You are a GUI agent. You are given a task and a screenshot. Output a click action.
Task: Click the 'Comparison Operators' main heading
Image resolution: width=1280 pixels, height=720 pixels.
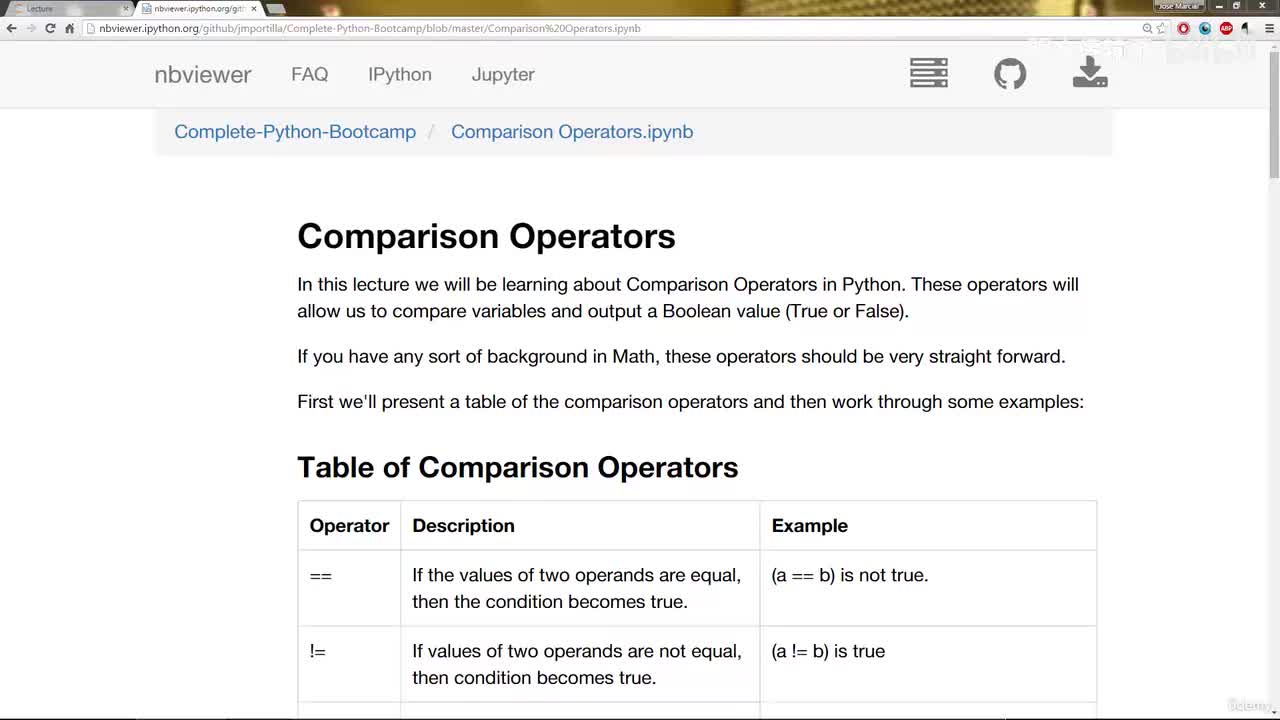tap(486, 236)
